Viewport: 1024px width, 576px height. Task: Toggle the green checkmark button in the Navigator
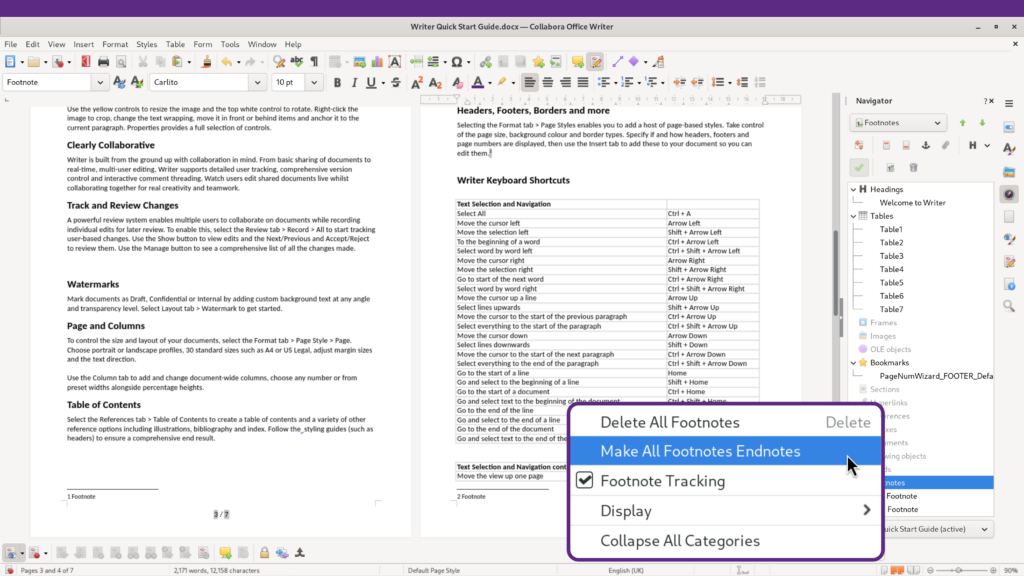click(x=859, y=168)
